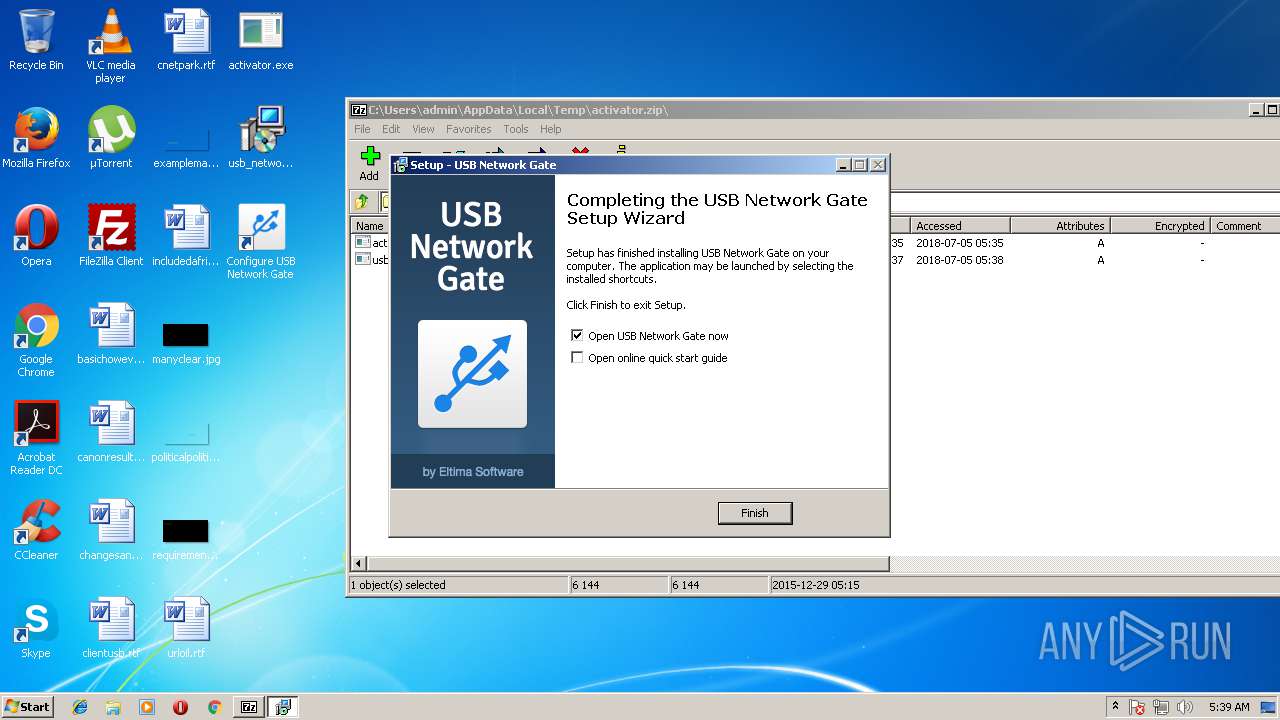This screenshot has width=1280, height=720.
Task: Select manyclear.jpg on the desktop
Action: (186, 340)
